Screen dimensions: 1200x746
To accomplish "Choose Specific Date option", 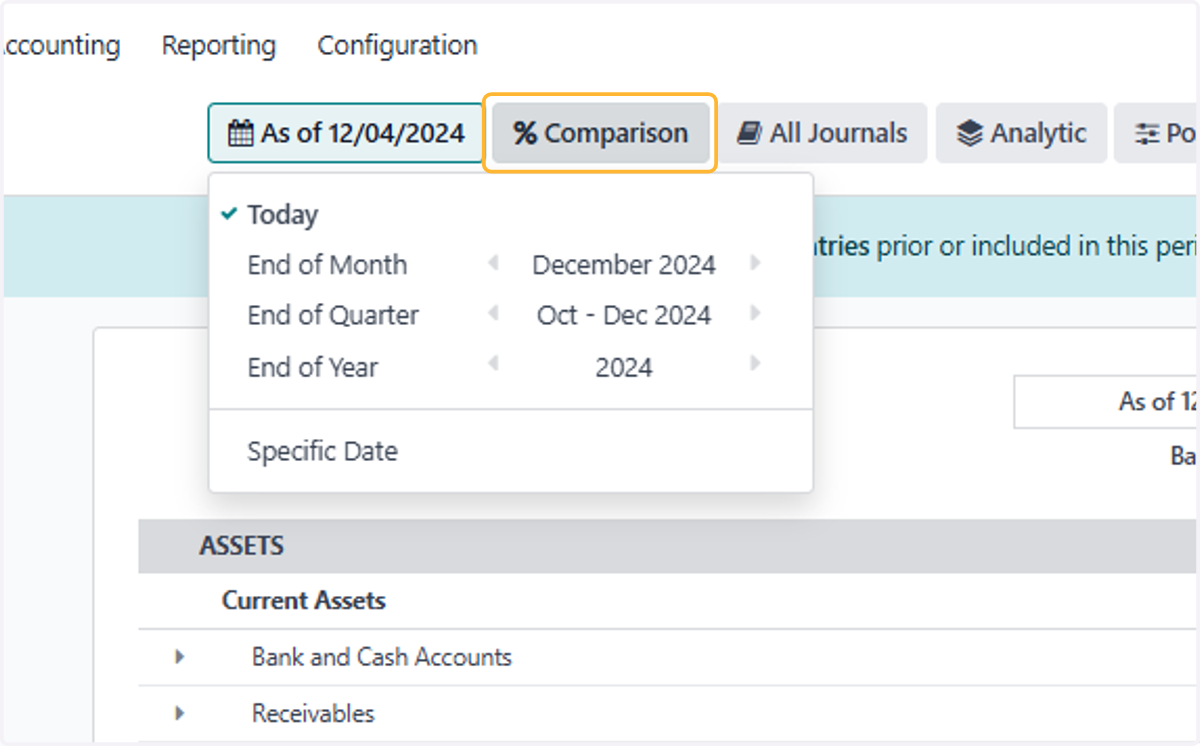I will coord(323,451).
